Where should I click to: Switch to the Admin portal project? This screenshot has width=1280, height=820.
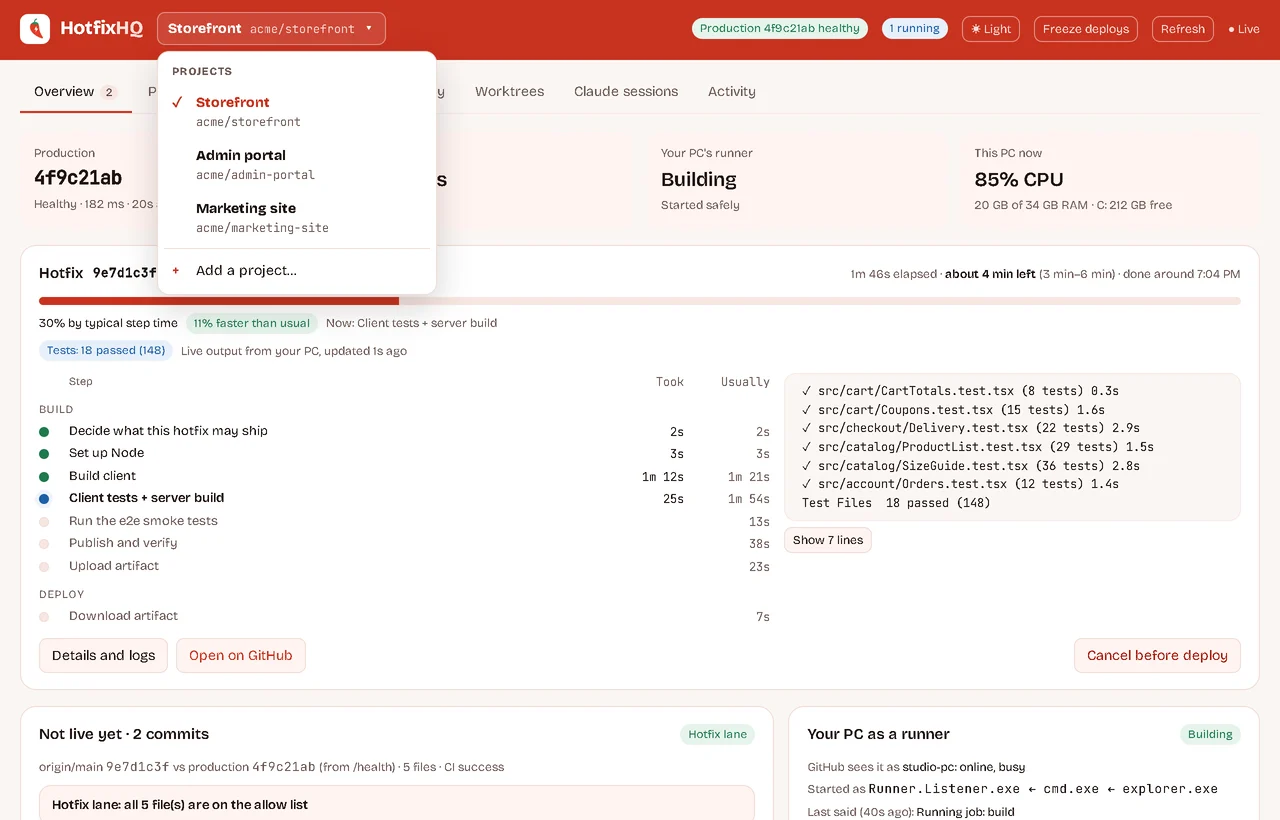pyautogui.click(x=297, y=164)
